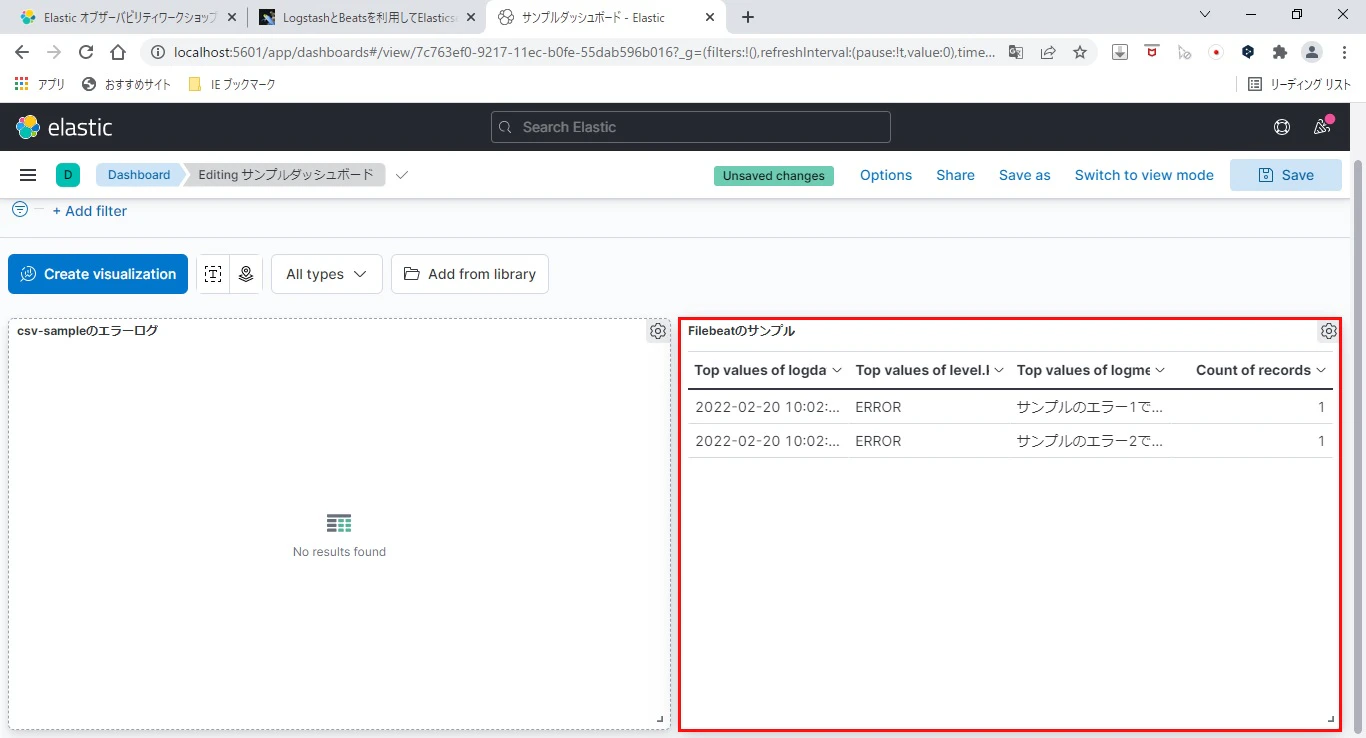This screenshot has width=1366, height=738.
Task: Open a new browser tab
Action: click(748, 17)
